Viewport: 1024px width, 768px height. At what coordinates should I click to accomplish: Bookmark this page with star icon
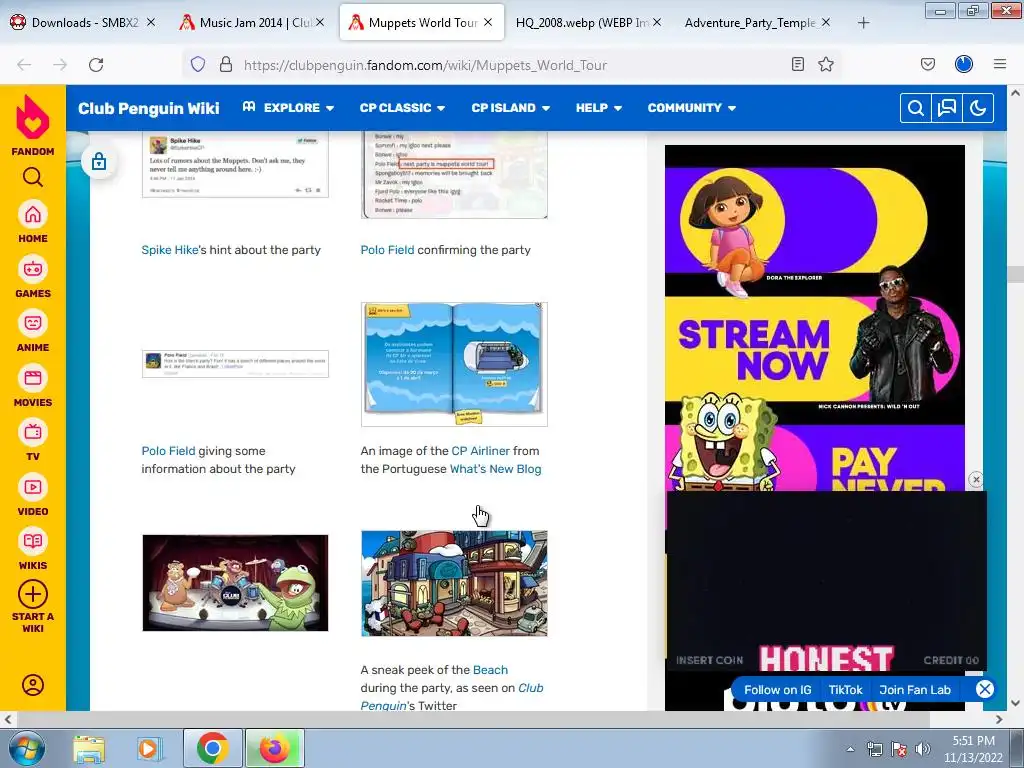(826, 64)
